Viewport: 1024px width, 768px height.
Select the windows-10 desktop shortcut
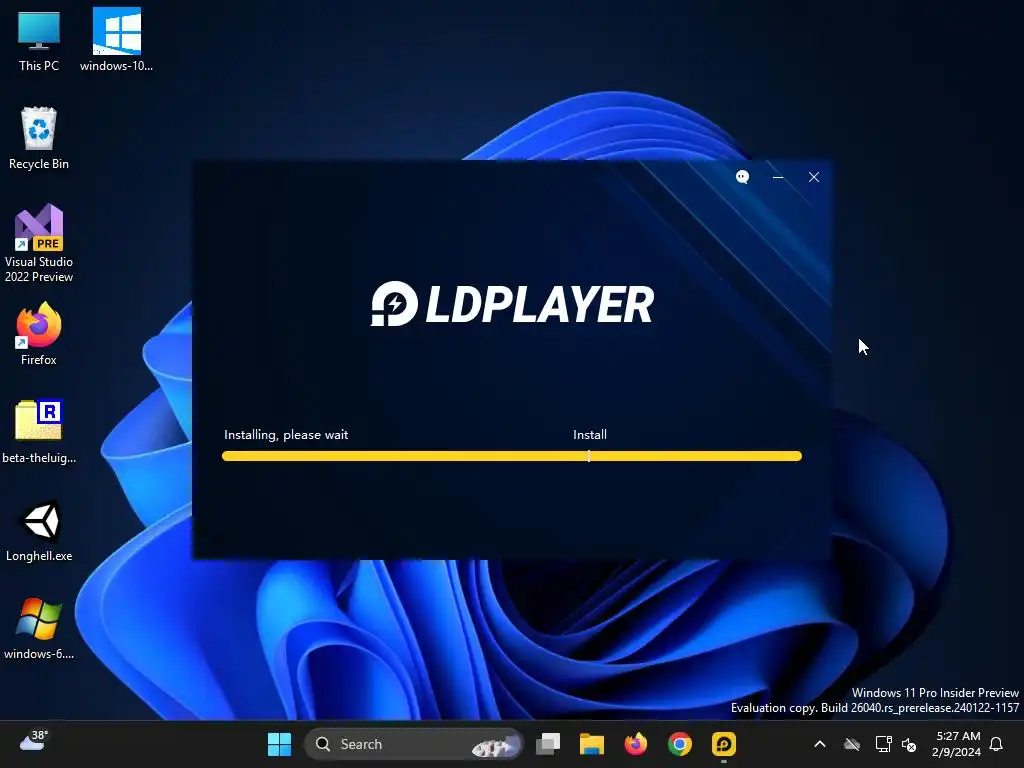click(116, 40)
